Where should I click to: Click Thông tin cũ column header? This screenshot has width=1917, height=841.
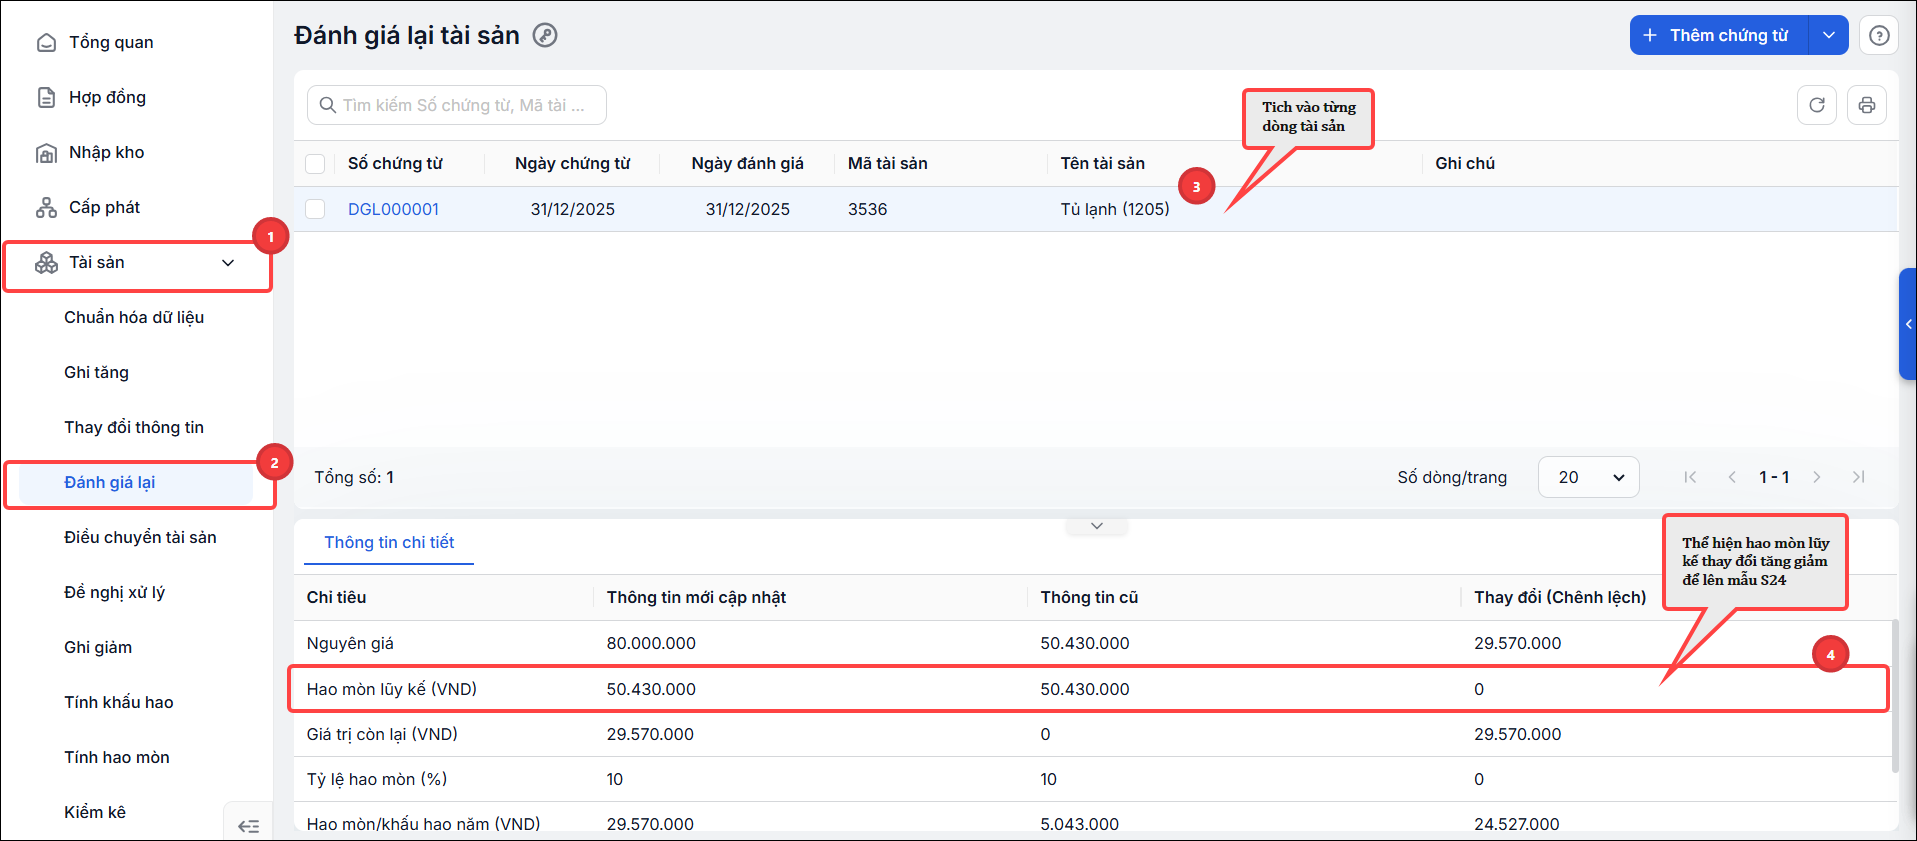click(x=1089, y=597)
